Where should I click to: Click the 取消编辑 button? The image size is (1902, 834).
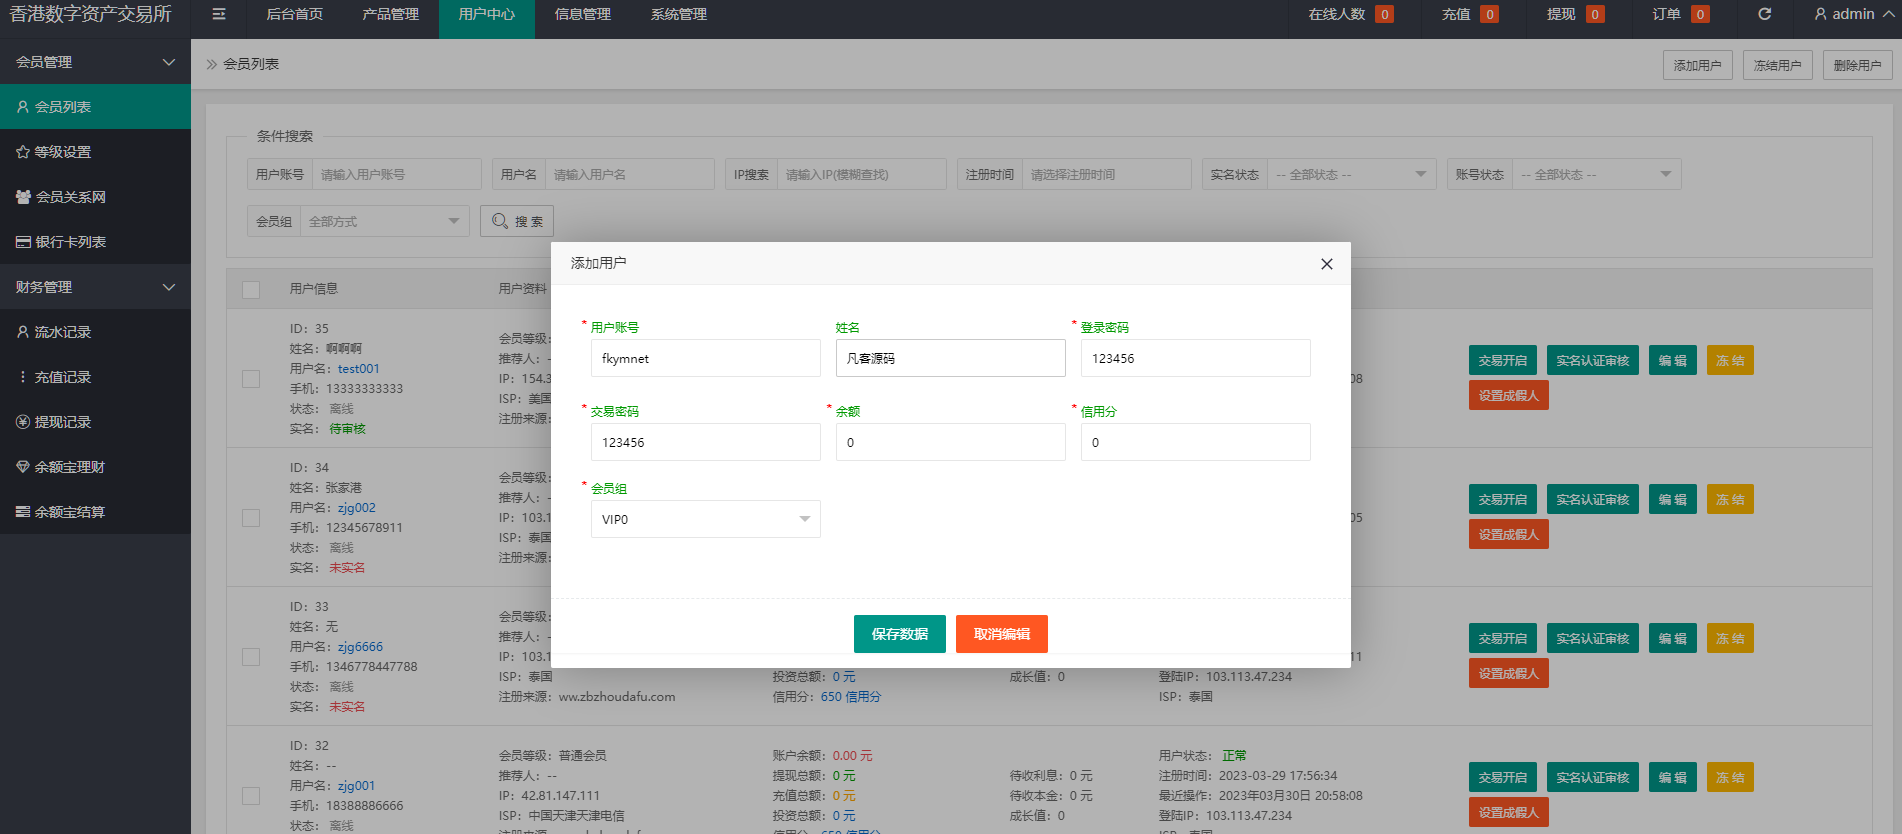point(1001,634)
